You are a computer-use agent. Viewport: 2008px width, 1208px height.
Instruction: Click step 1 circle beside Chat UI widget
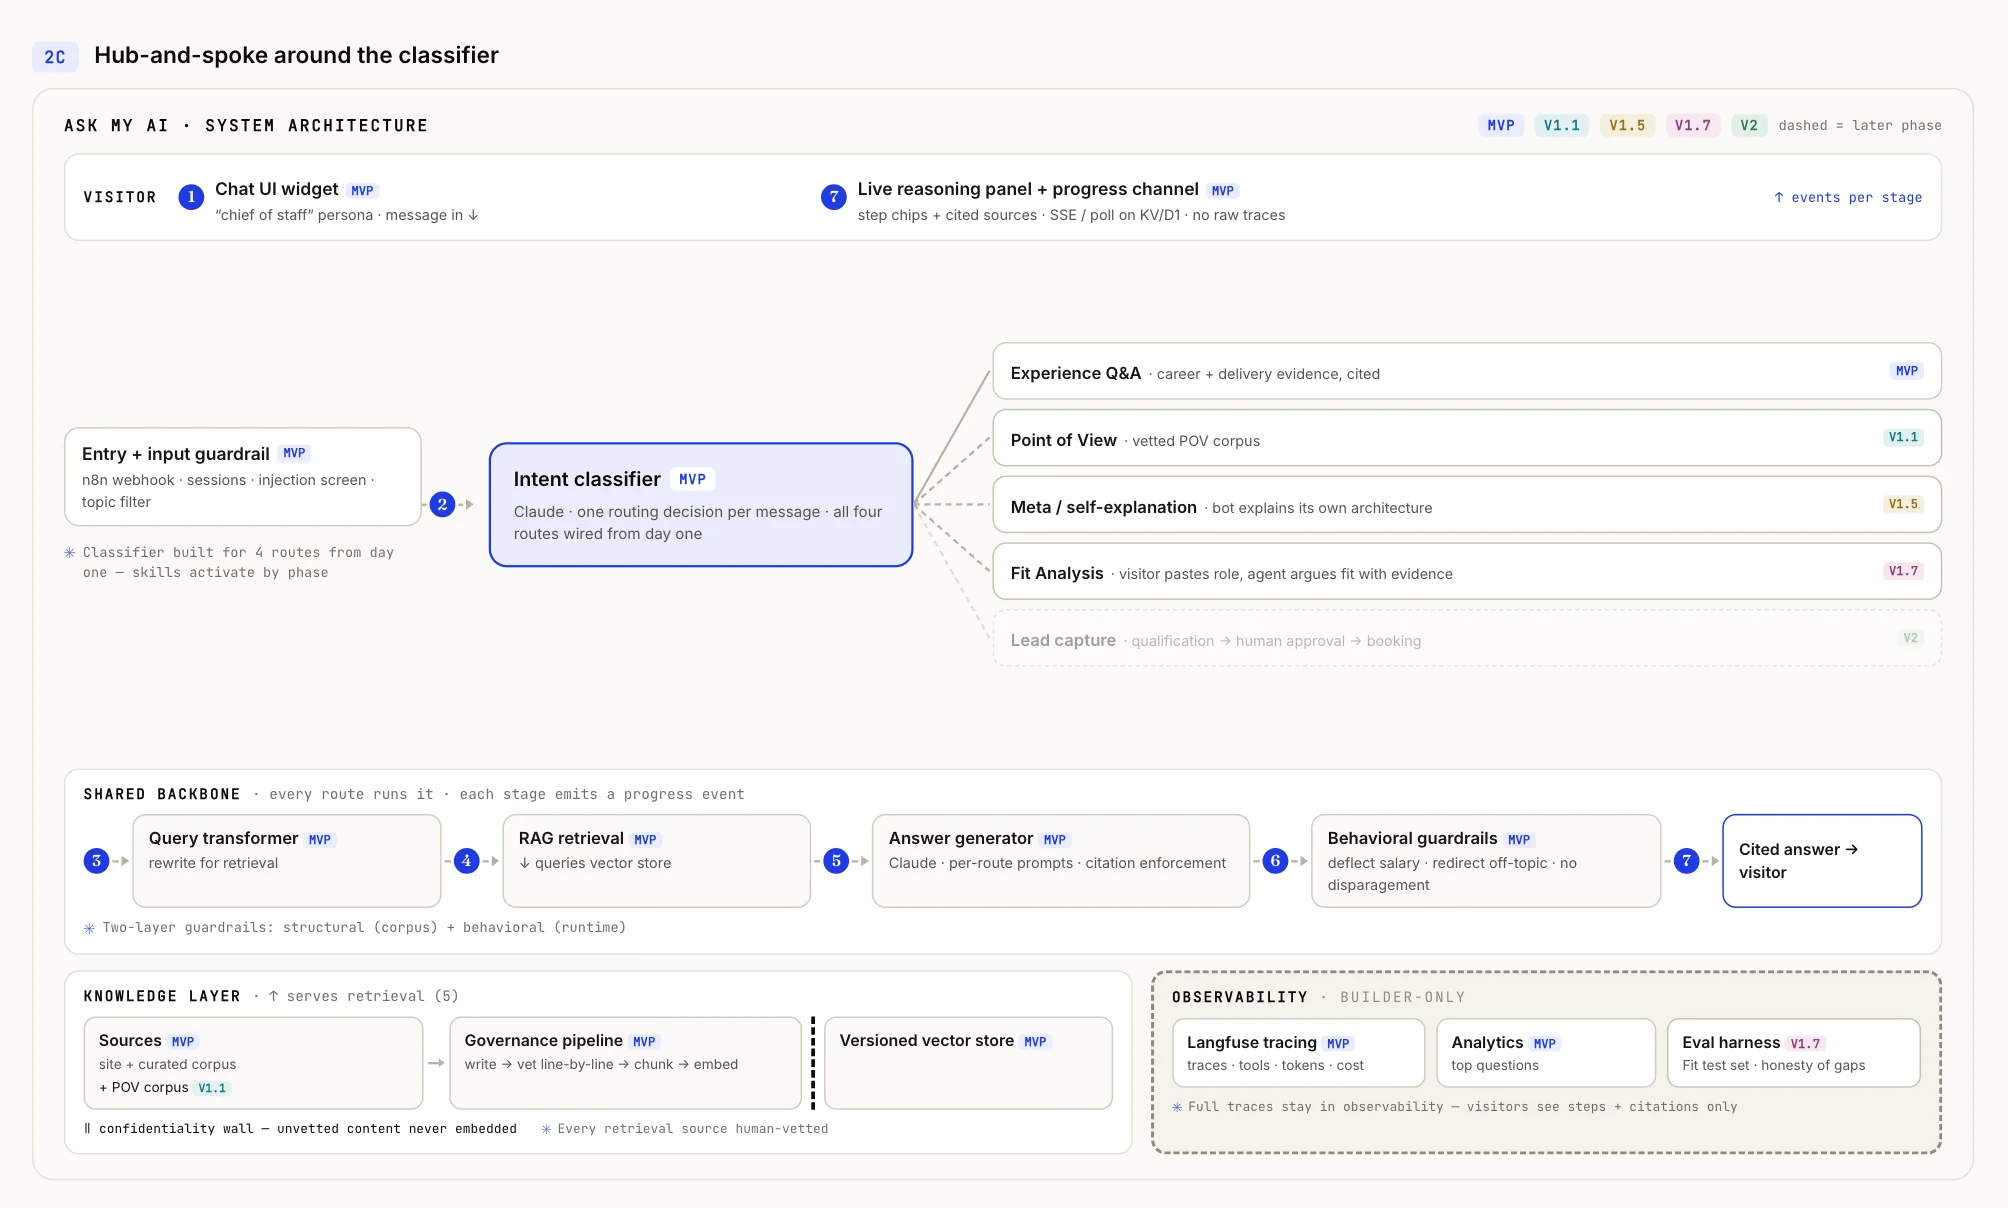pos(191,197)
